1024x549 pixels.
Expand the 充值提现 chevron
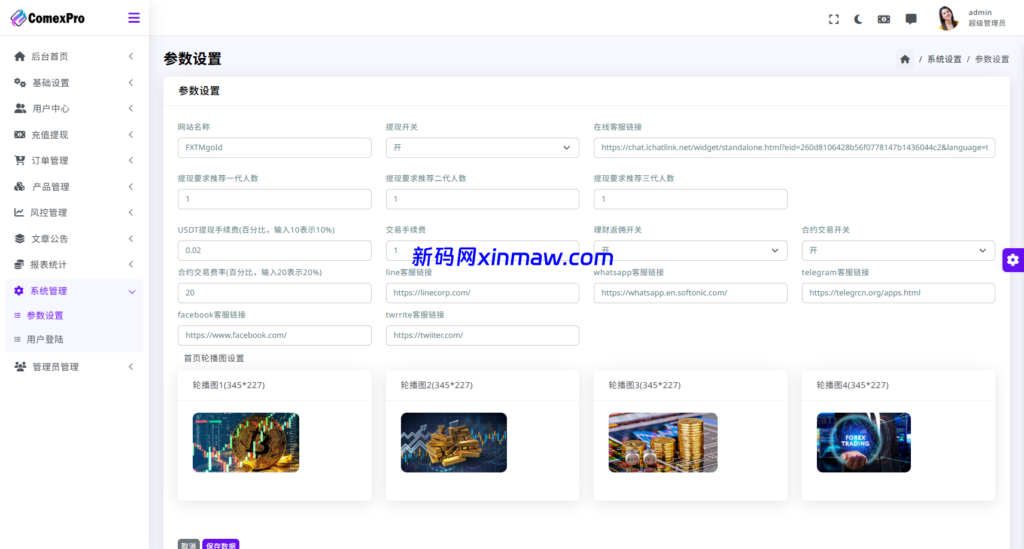tap(131, 134)
